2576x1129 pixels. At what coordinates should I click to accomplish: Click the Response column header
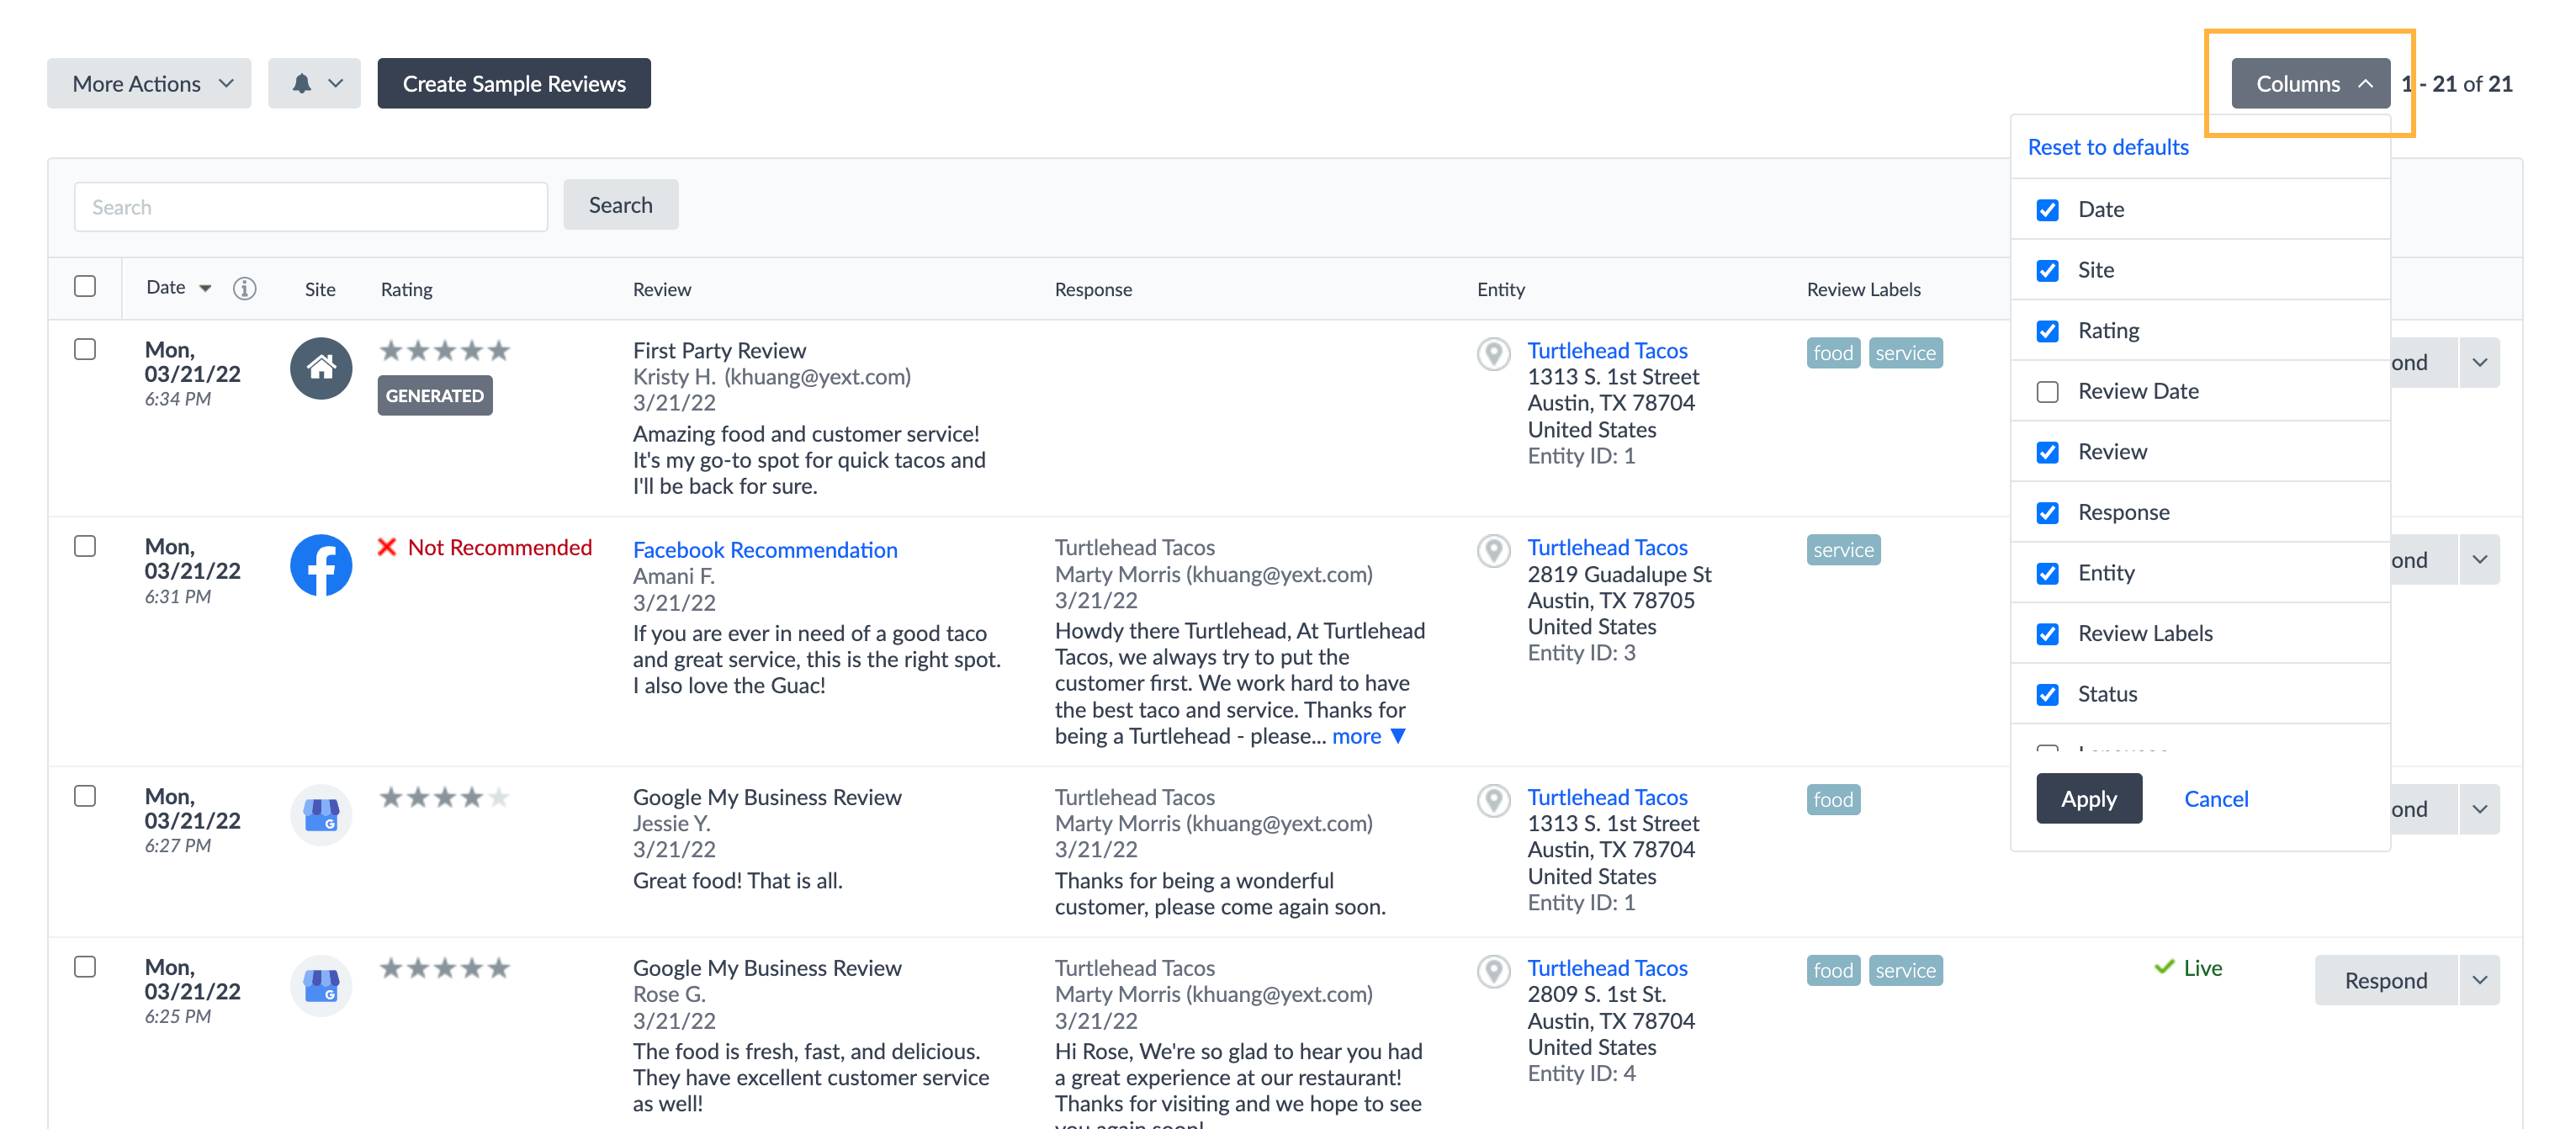[1093, 289]
